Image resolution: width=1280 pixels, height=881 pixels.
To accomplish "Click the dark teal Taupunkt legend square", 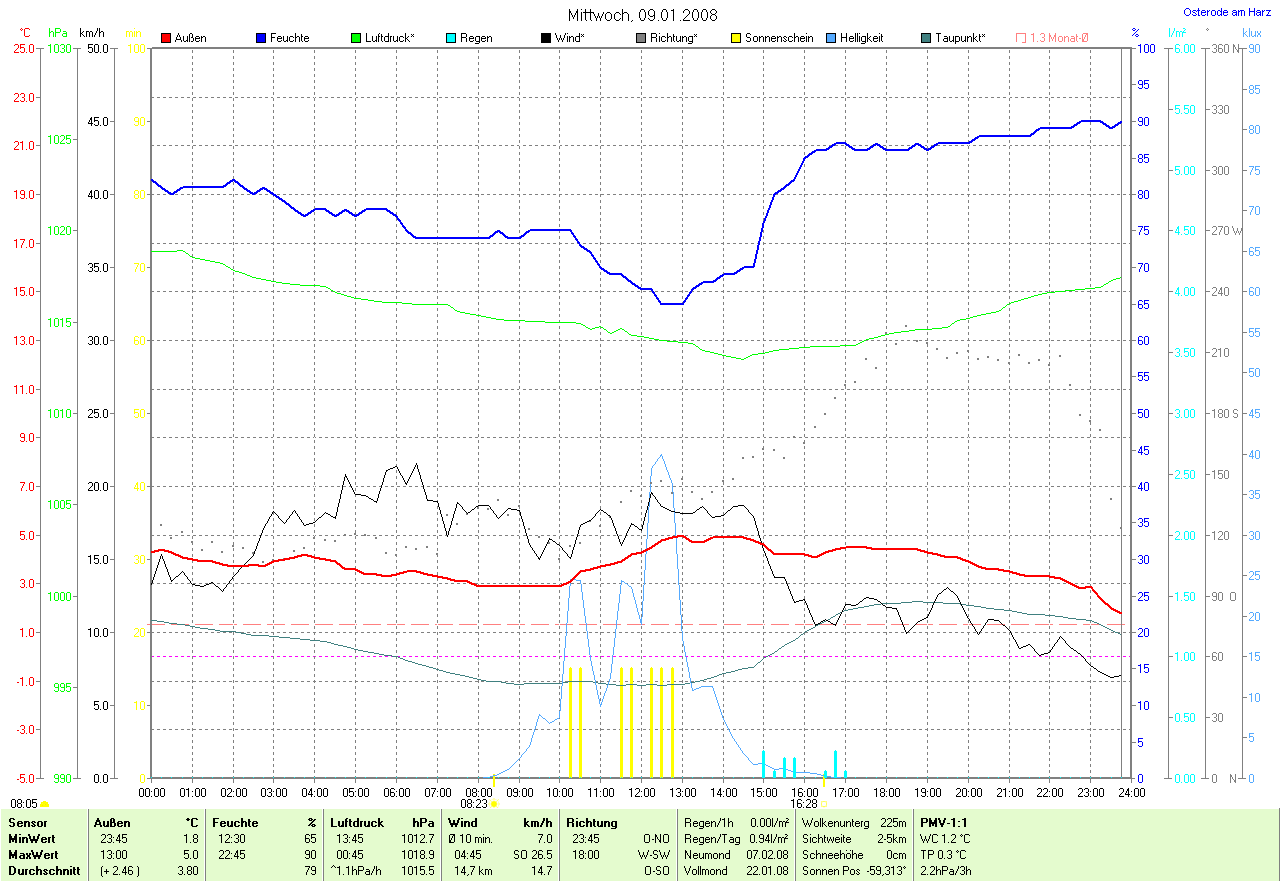I will [x=927, y=38].
